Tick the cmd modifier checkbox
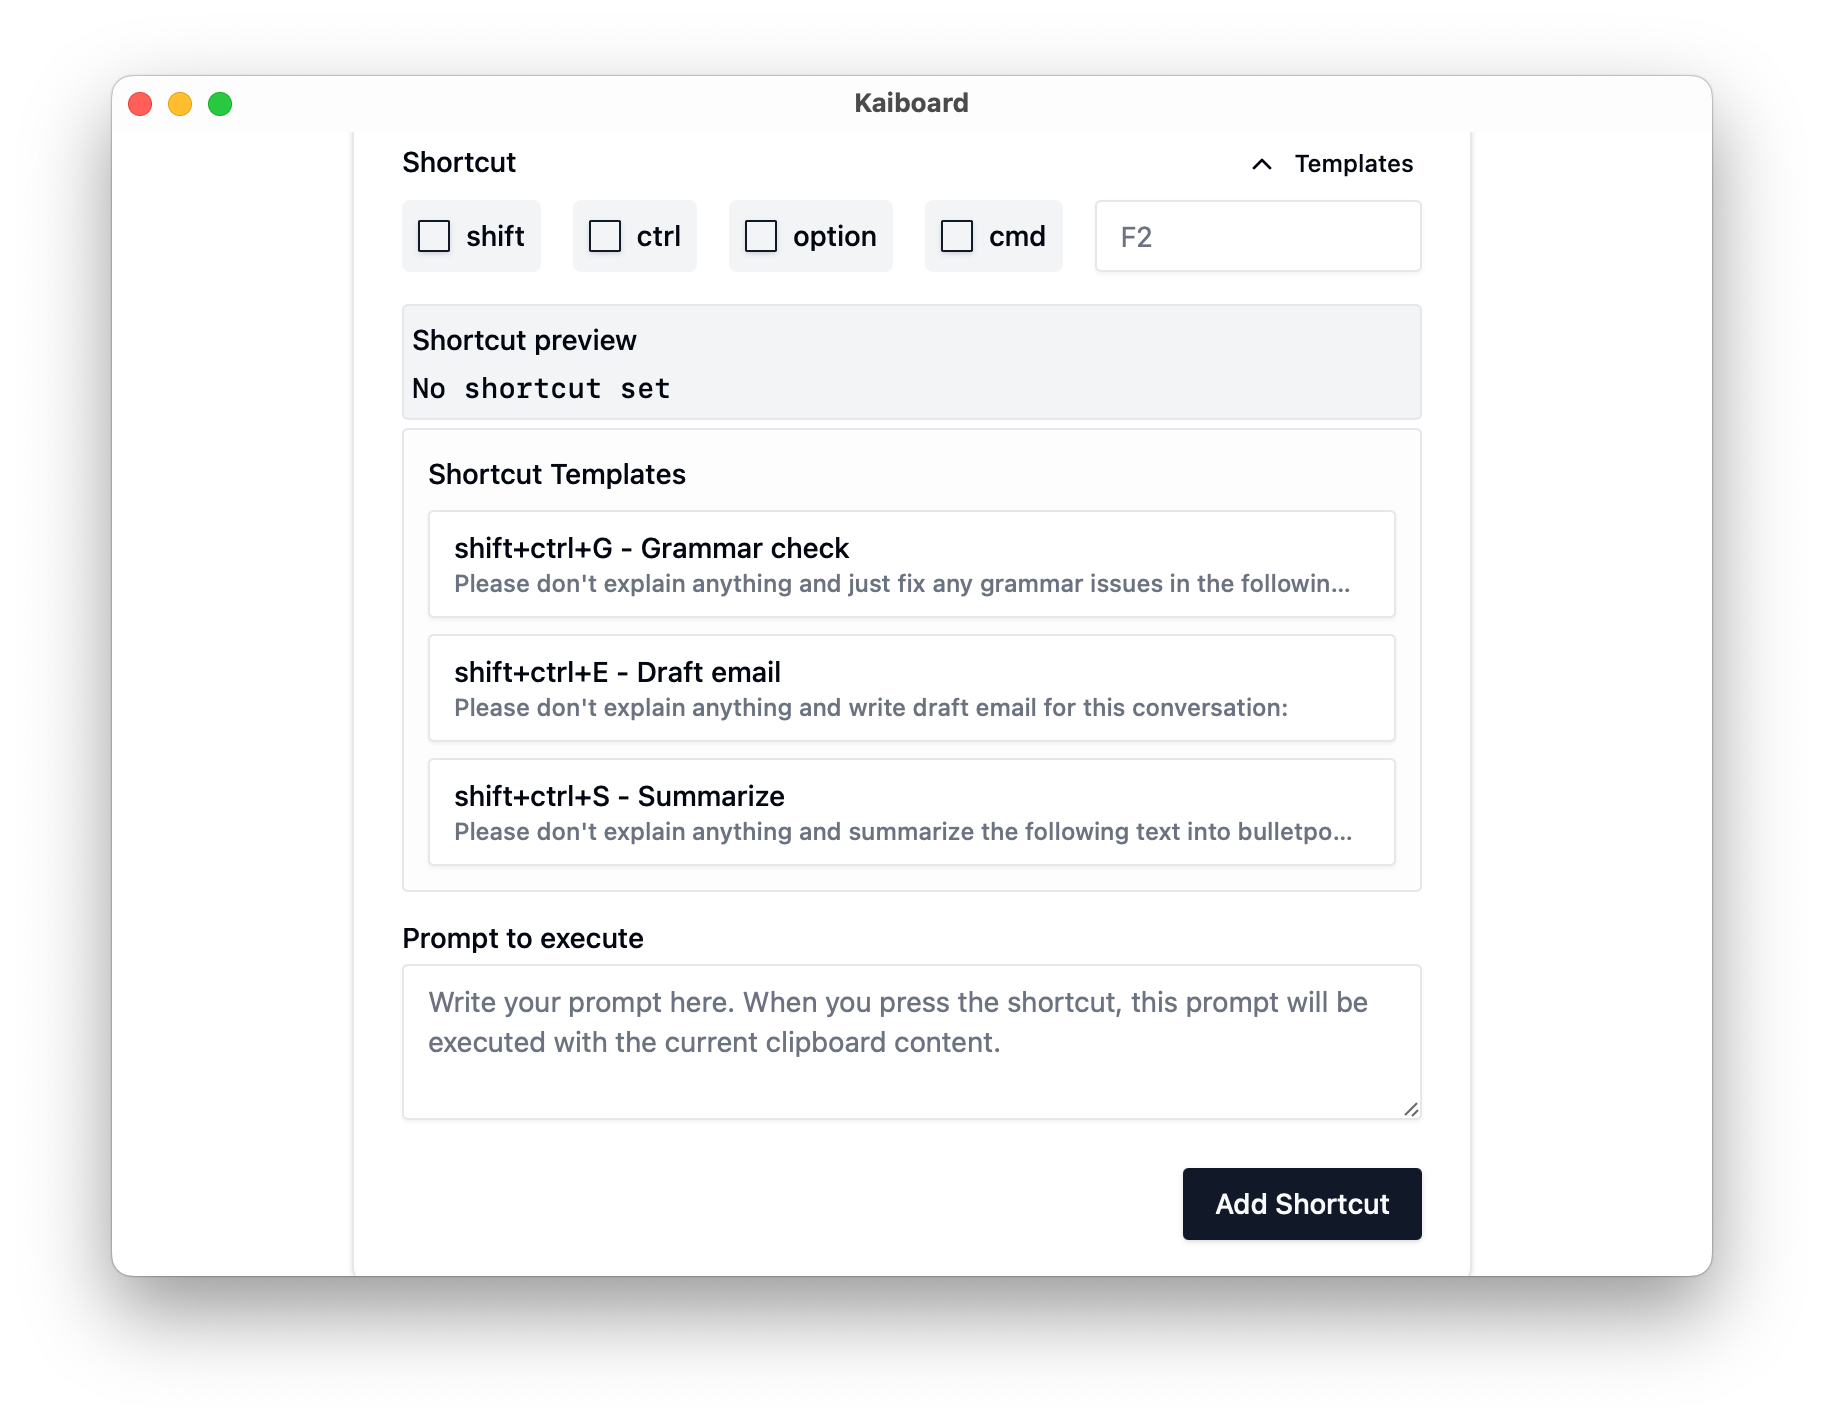The image size is (1824, 1424). click(x=957, y=236)
